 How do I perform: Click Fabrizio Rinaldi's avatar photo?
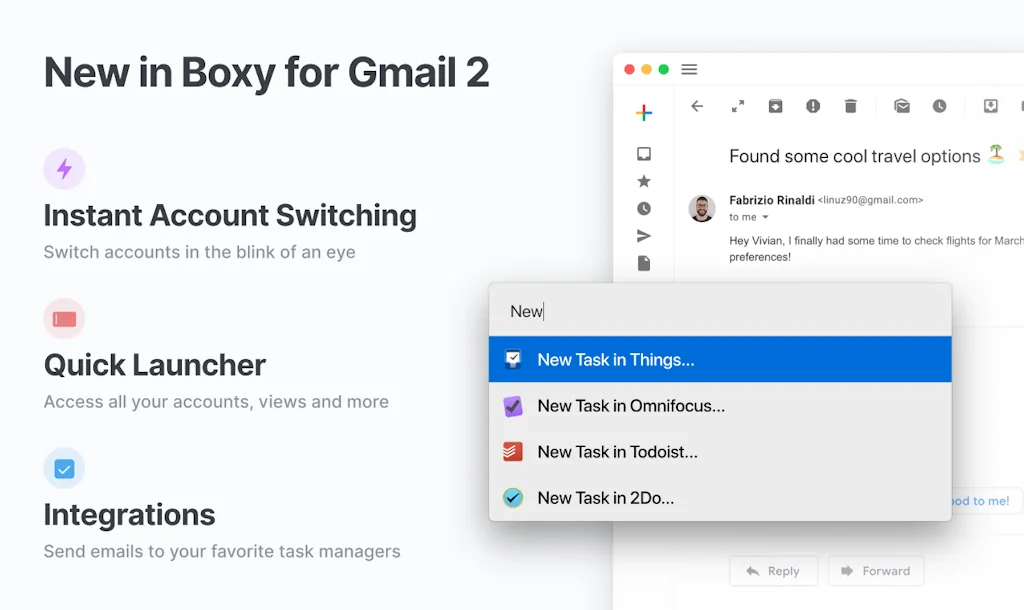702,209
